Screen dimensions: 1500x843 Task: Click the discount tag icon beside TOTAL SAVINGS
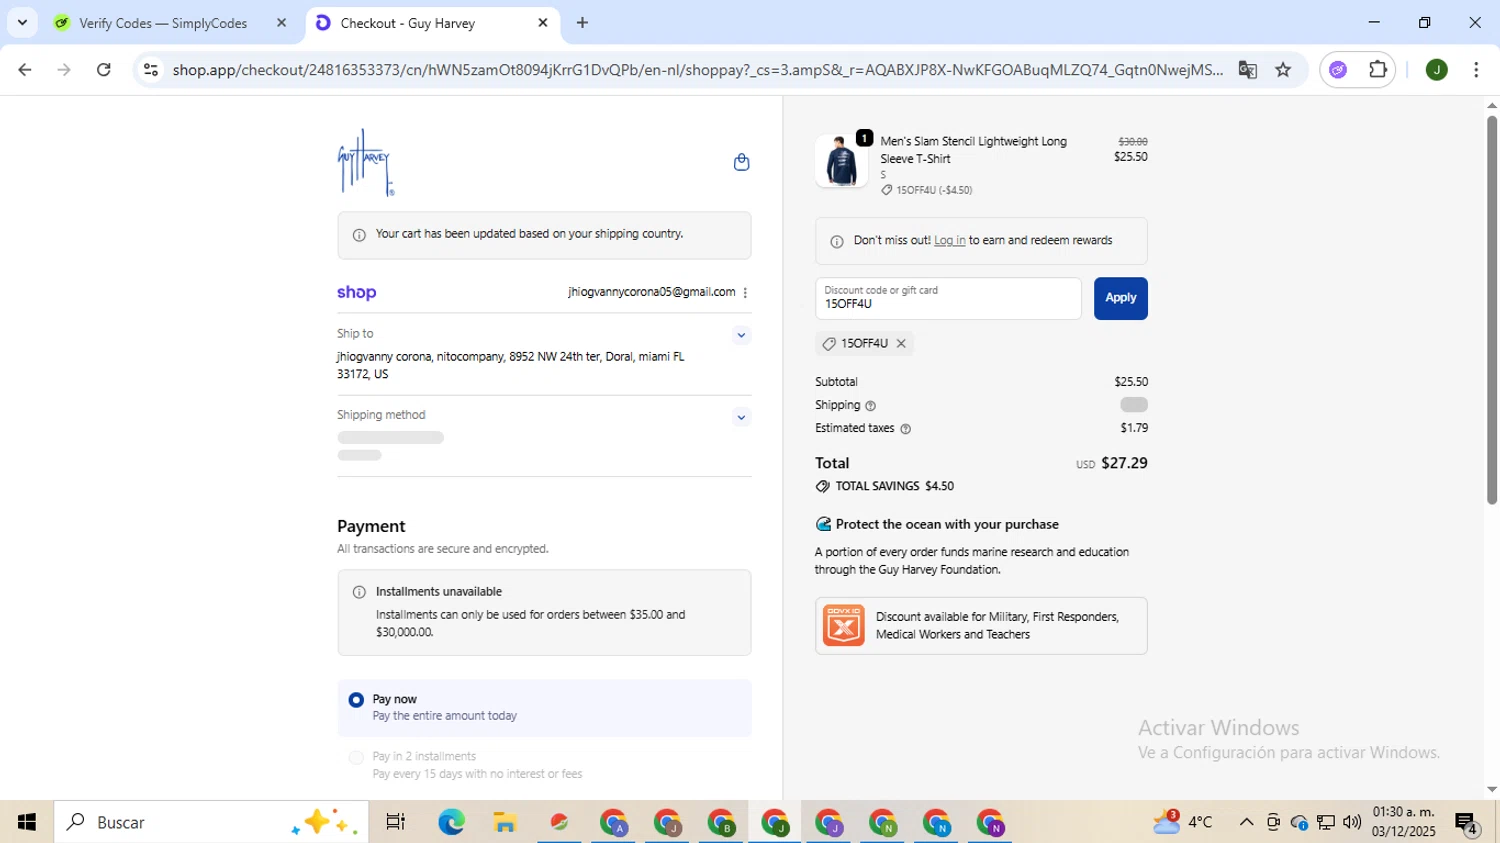coord(822,486)
